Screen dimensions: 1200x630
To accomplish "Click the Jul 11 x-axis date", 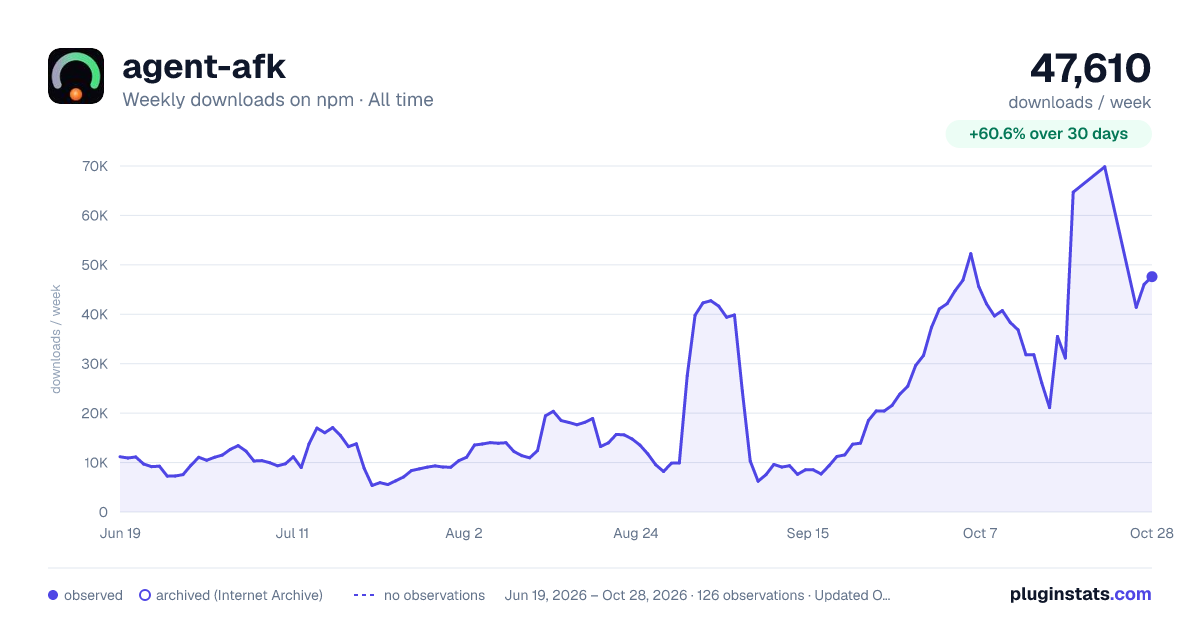I will click(x=292, y=533).
